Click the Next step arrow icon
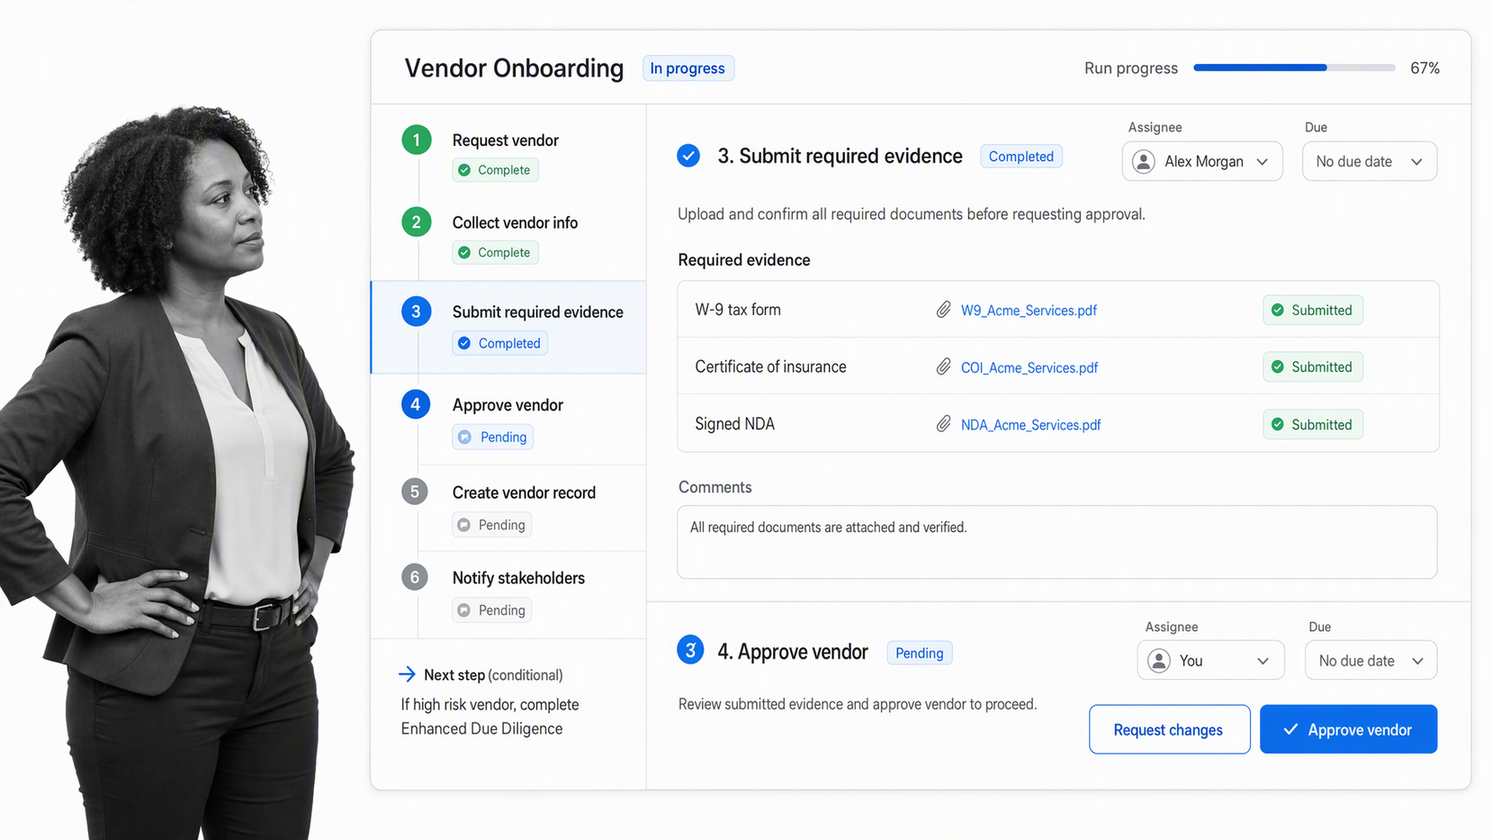The height and width of the screenshot is (840, 1492). tap(407, 674)
